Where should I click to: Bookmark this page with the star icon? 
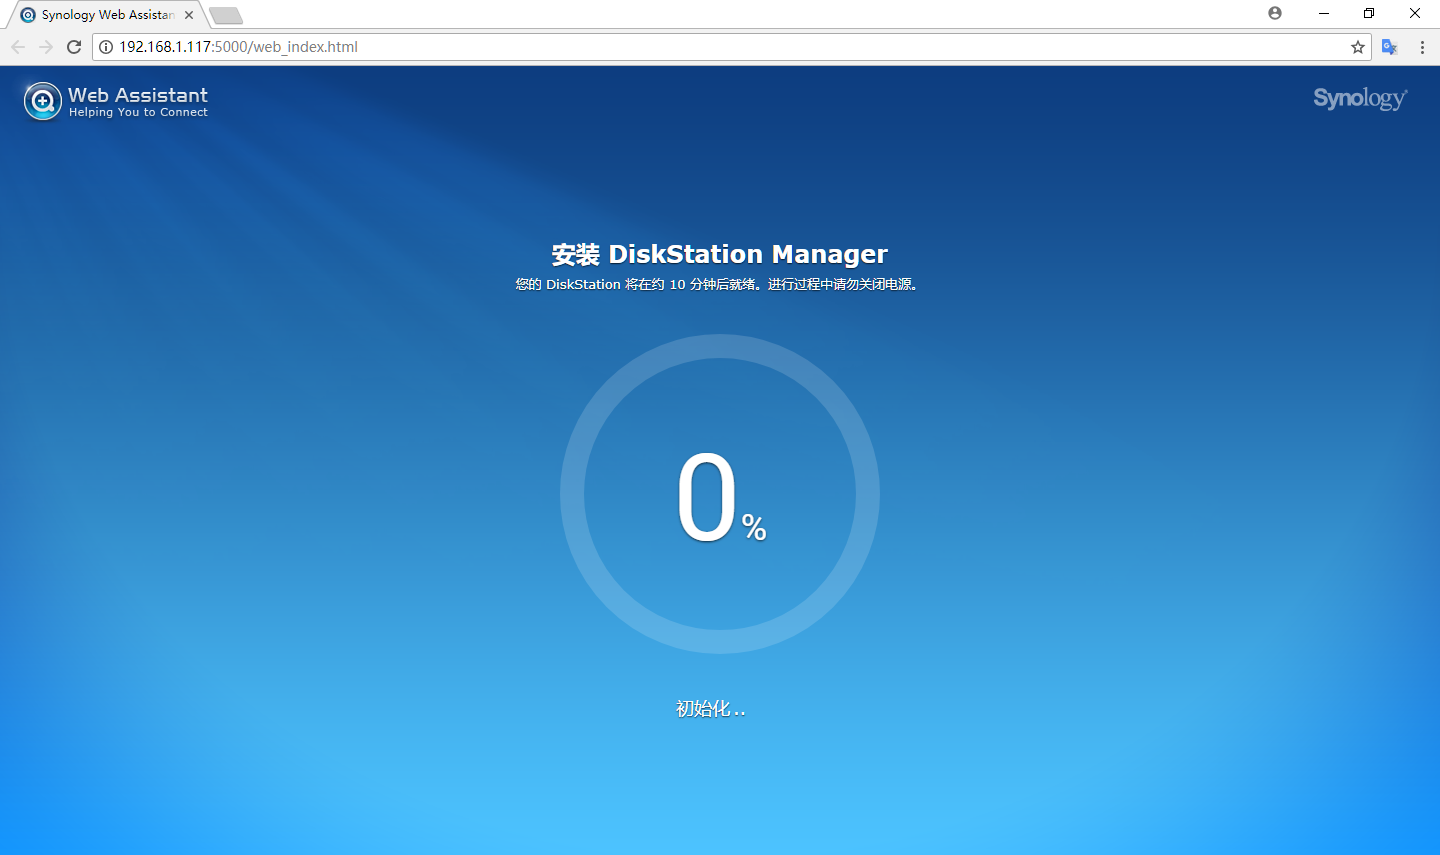tap(1358, 47)
